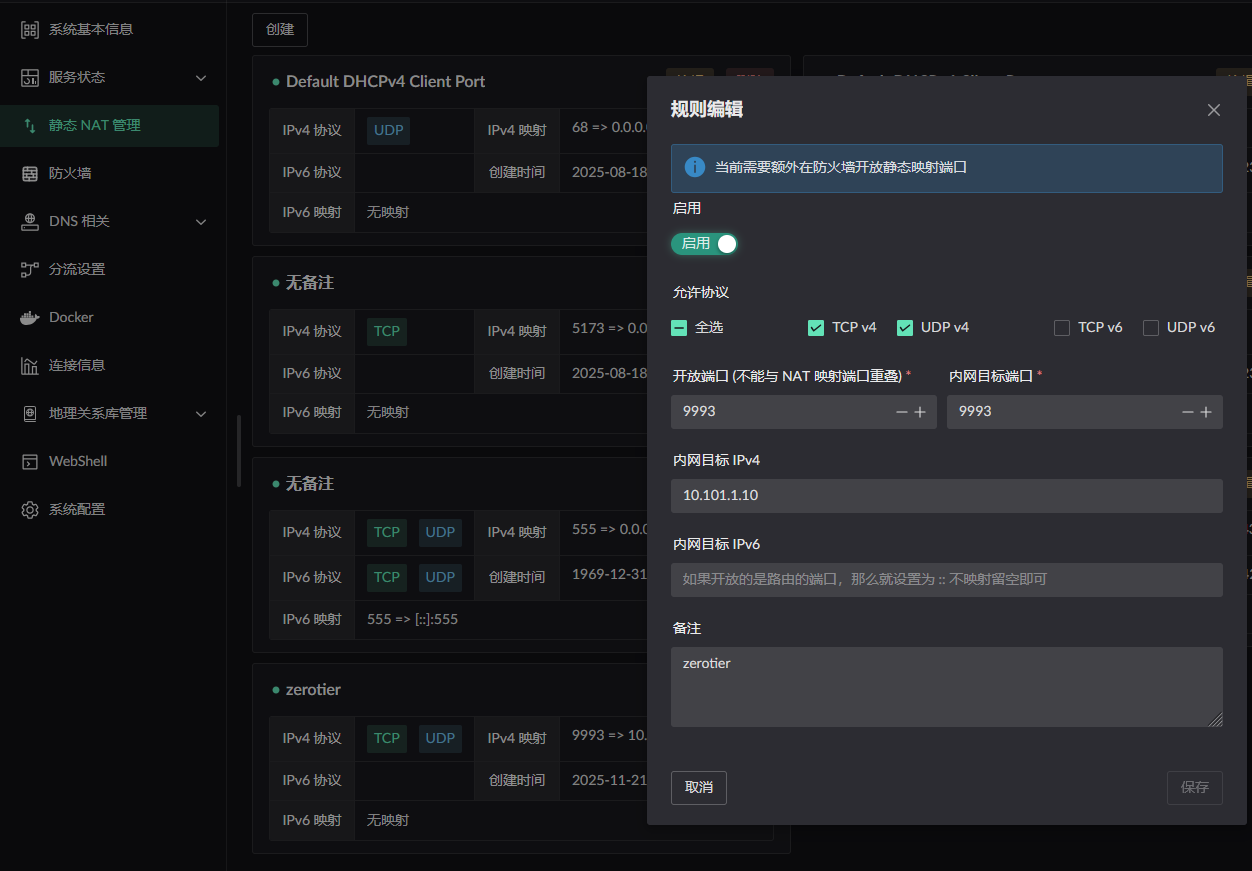Click the traffic split settings icon

(30, 269)
